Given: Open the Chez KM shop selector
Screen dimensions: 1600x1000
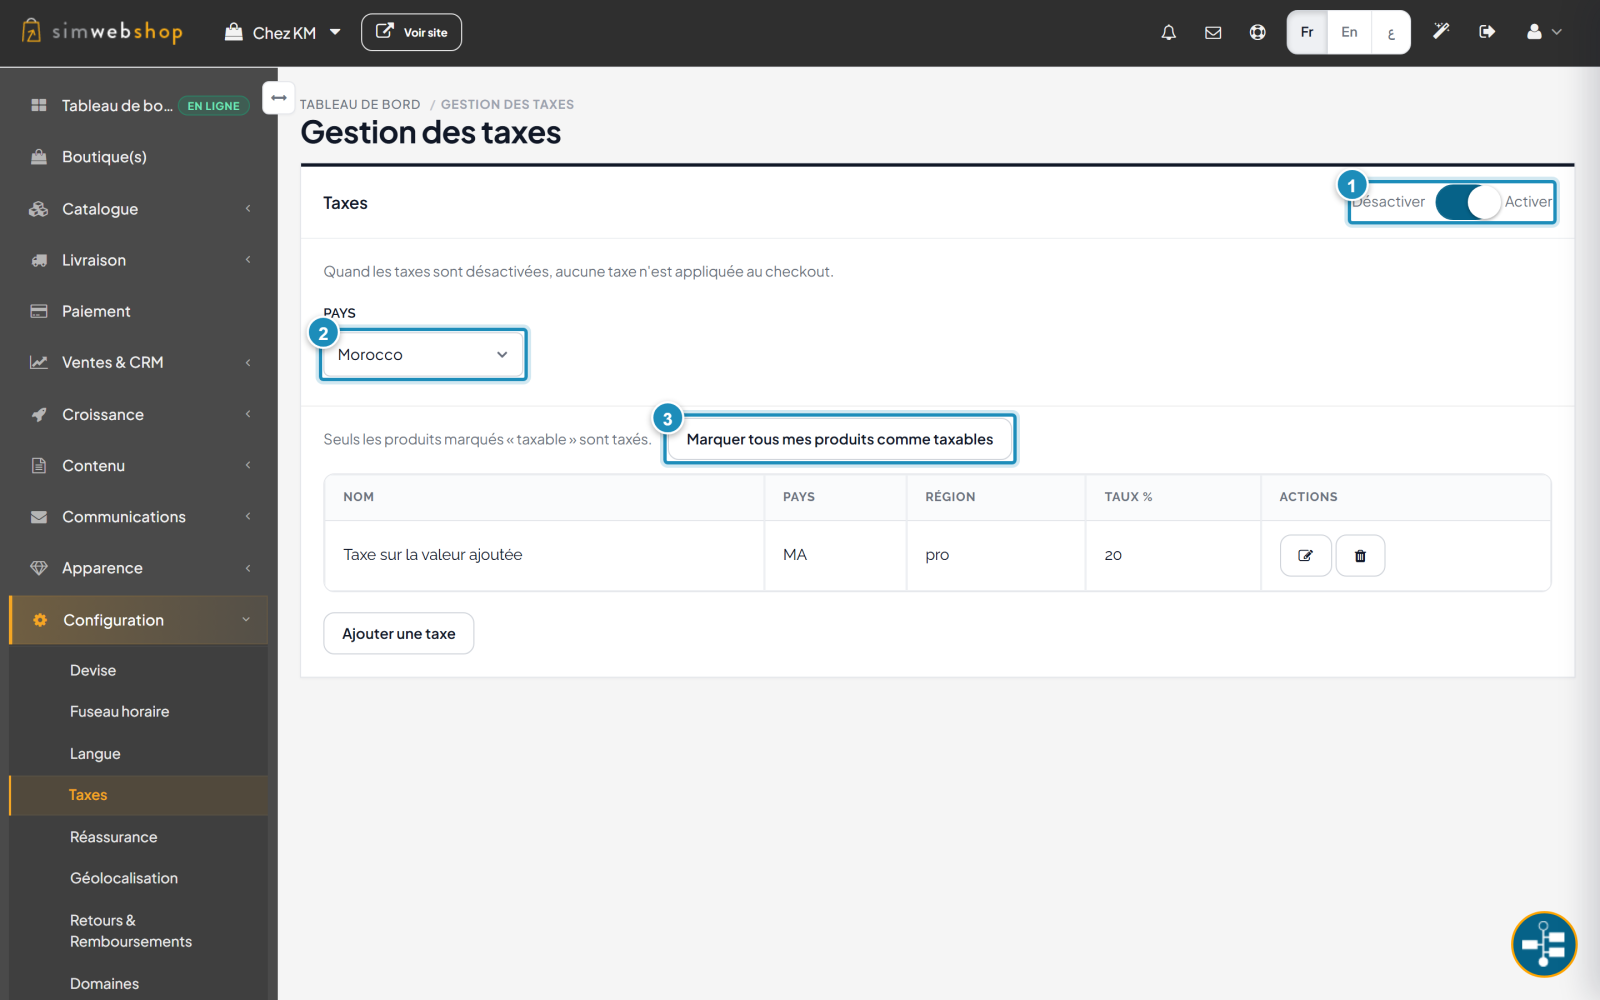Looking at the screenshot, I should tap(283, 32).
